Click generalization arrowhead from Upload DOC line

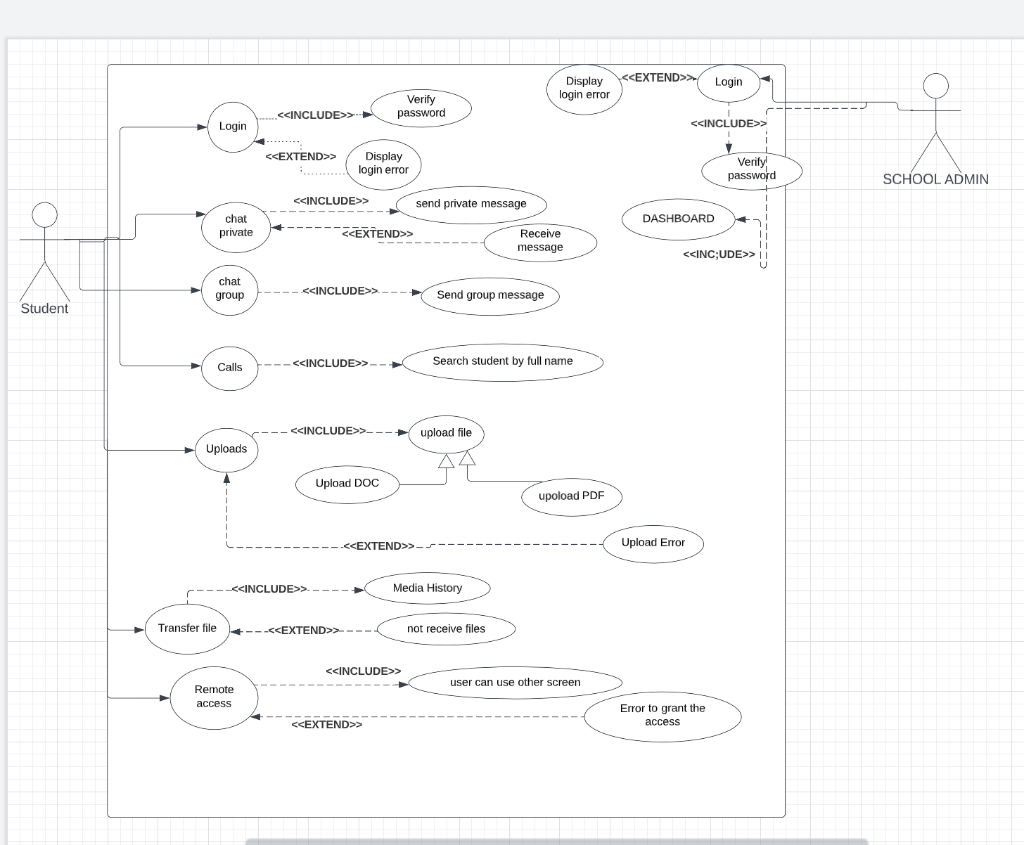click(x=446, y=462)
